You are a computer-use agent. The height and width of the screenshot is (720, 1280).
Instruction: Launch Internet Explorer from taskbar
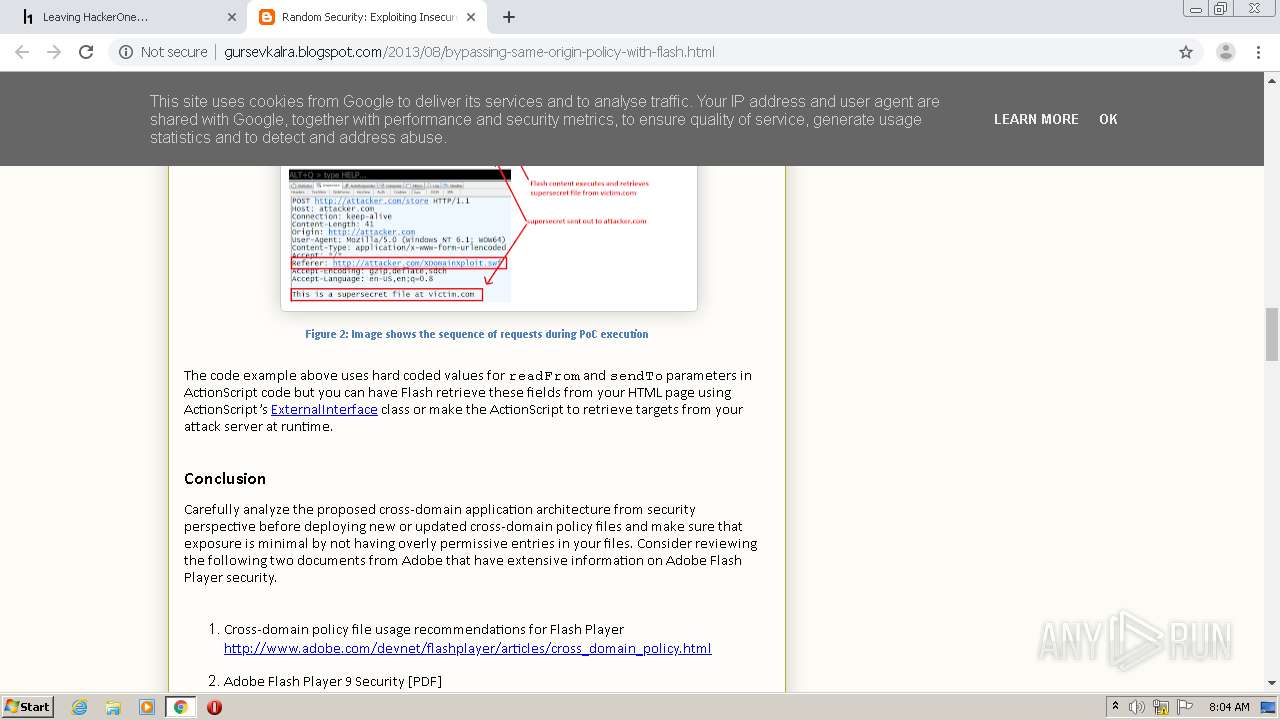80,707
